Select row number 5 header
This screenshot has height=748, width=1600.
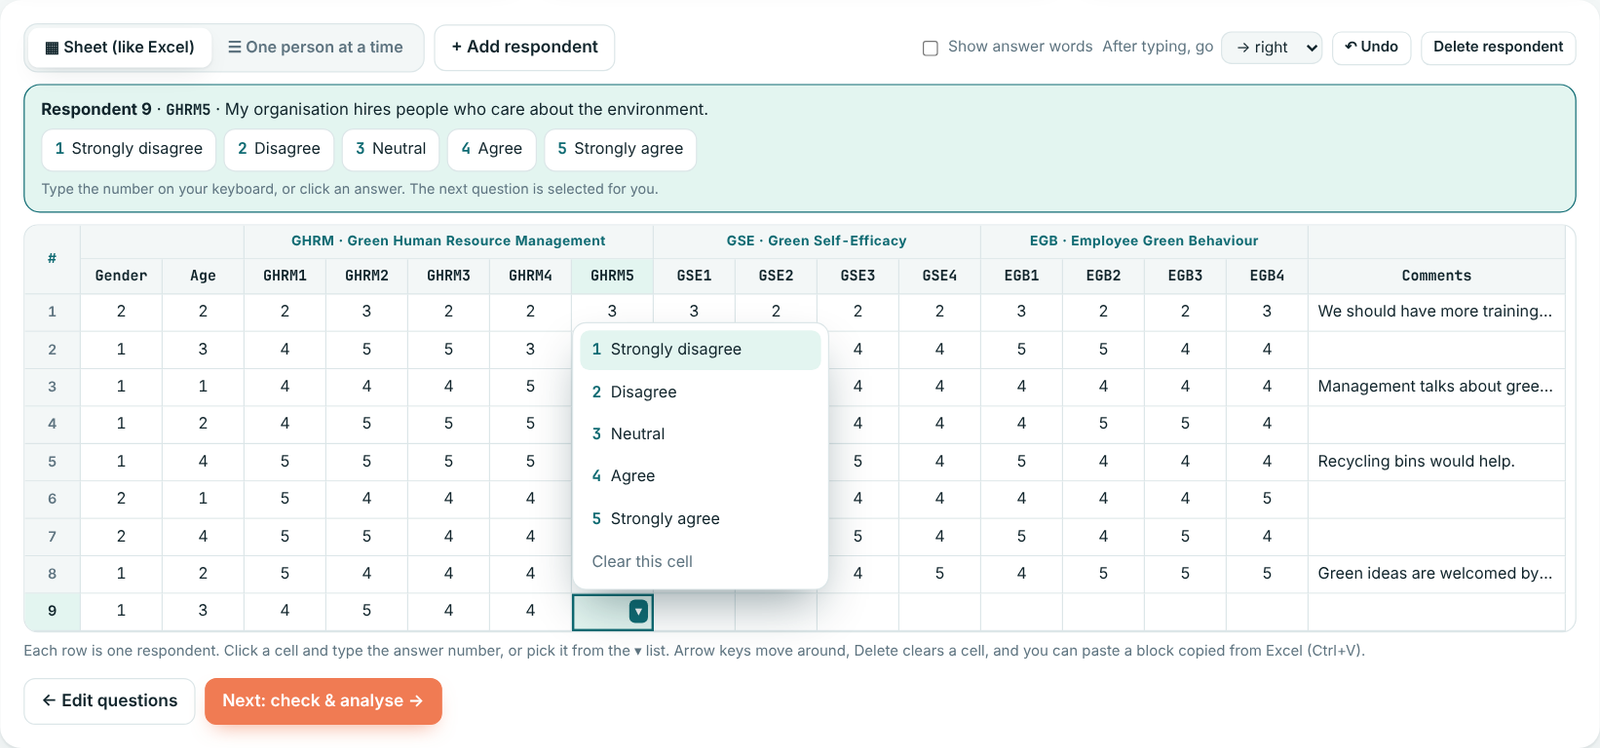coord(52,462)
